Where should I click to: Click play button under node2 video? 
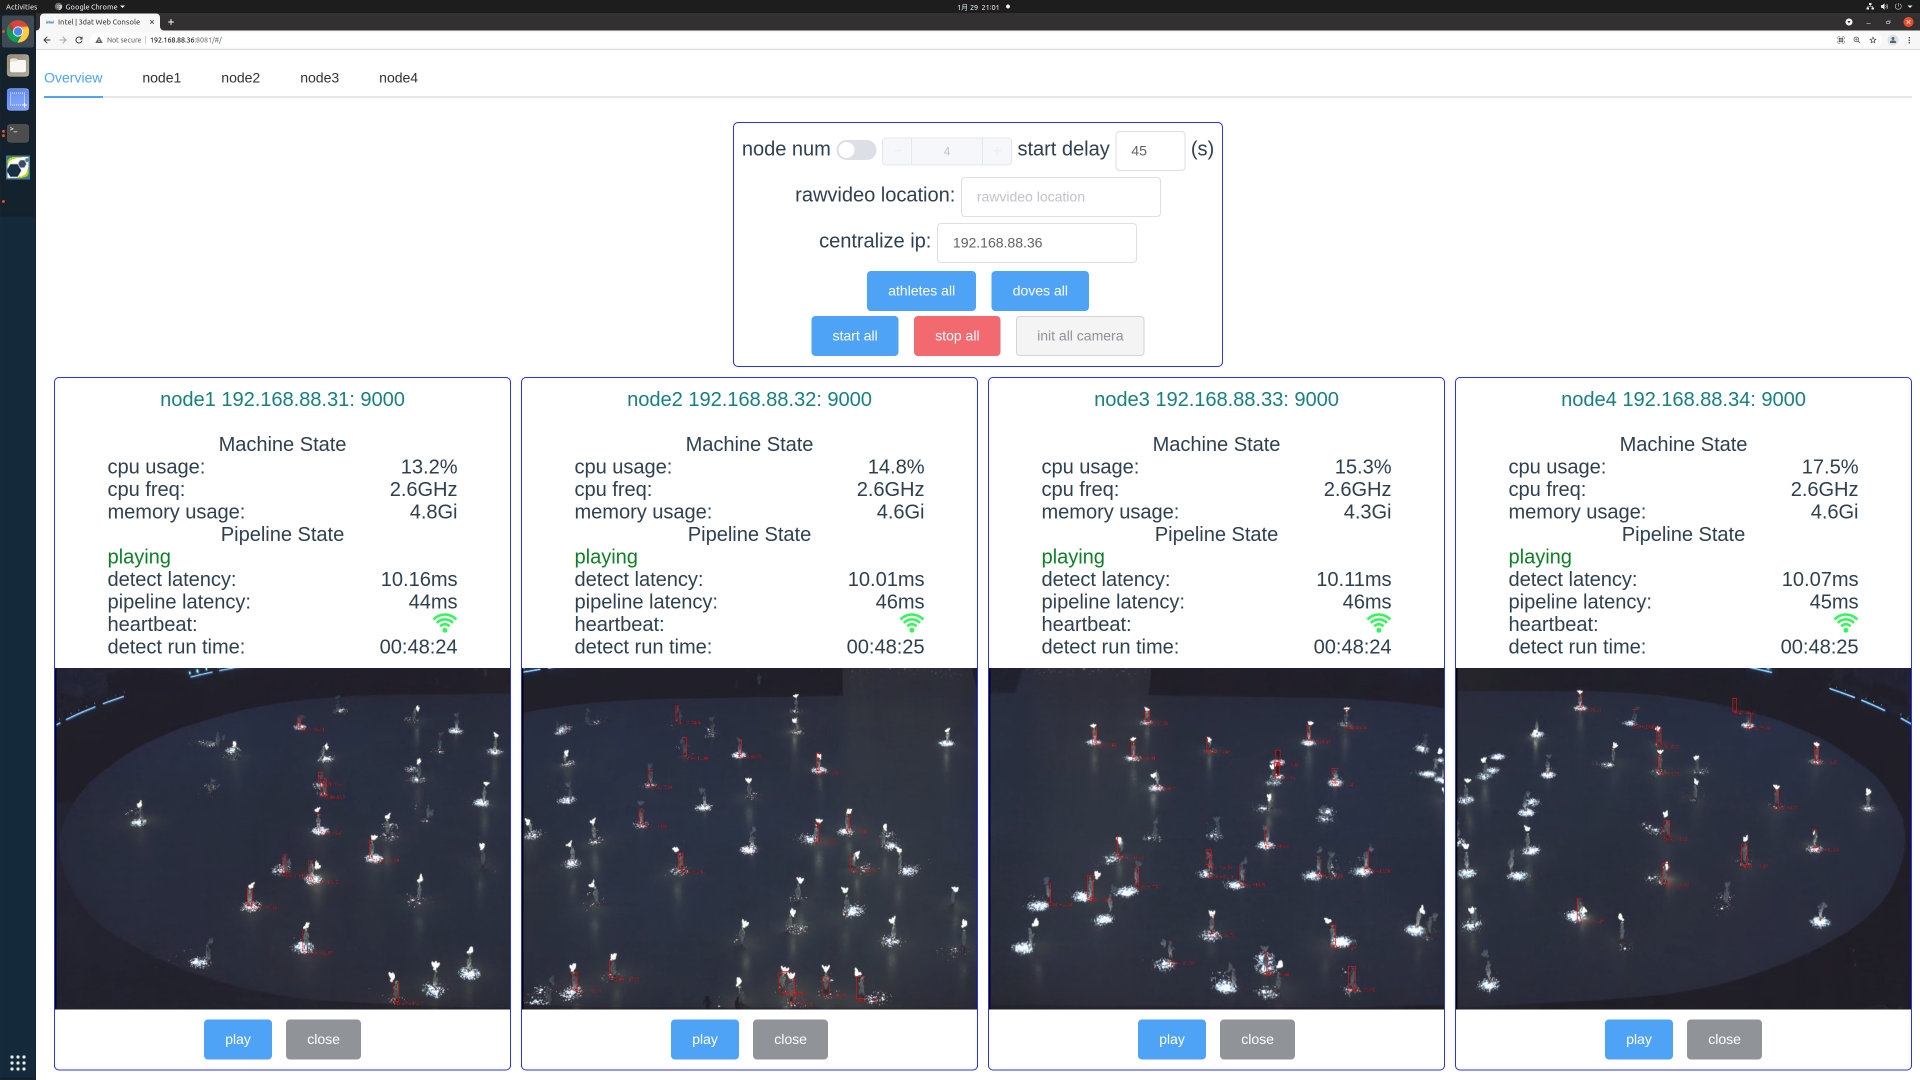coord(704,1039)
